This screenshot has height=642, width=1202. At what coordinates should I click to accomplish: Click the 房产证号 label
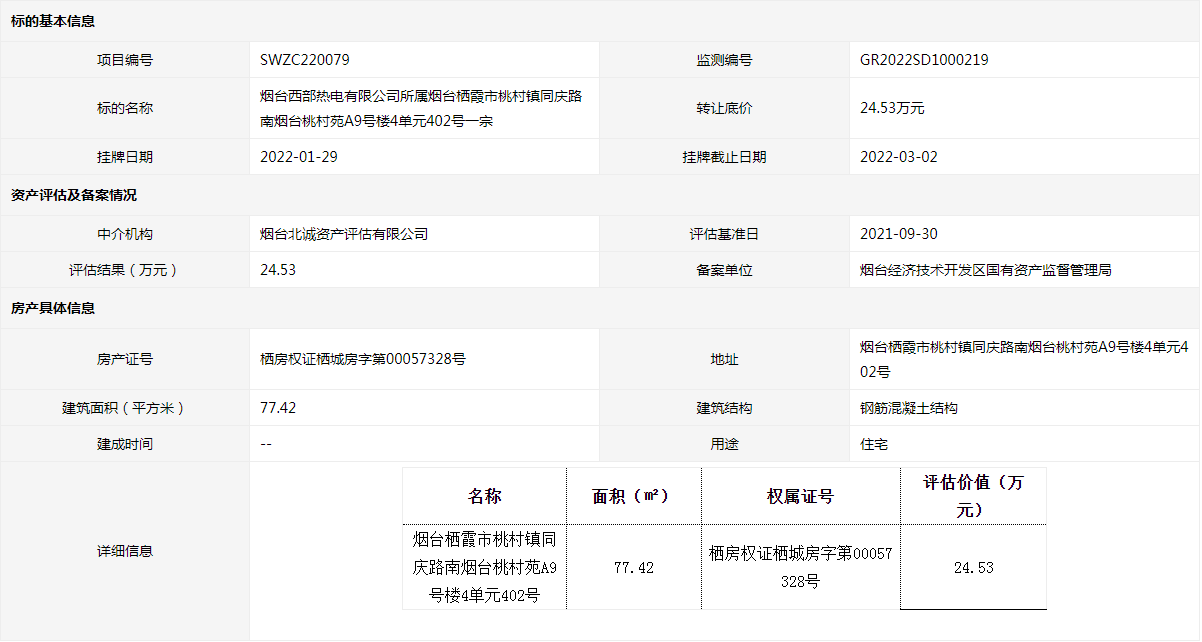point(125,359)
